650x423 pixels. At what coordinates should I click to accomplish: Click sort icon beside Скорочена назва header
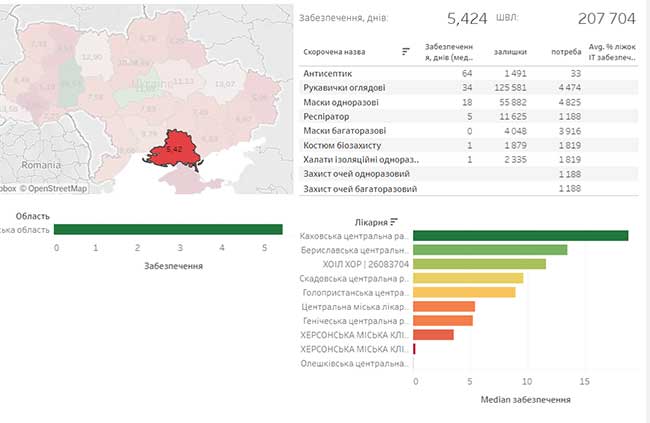click(x=406, y=51)
